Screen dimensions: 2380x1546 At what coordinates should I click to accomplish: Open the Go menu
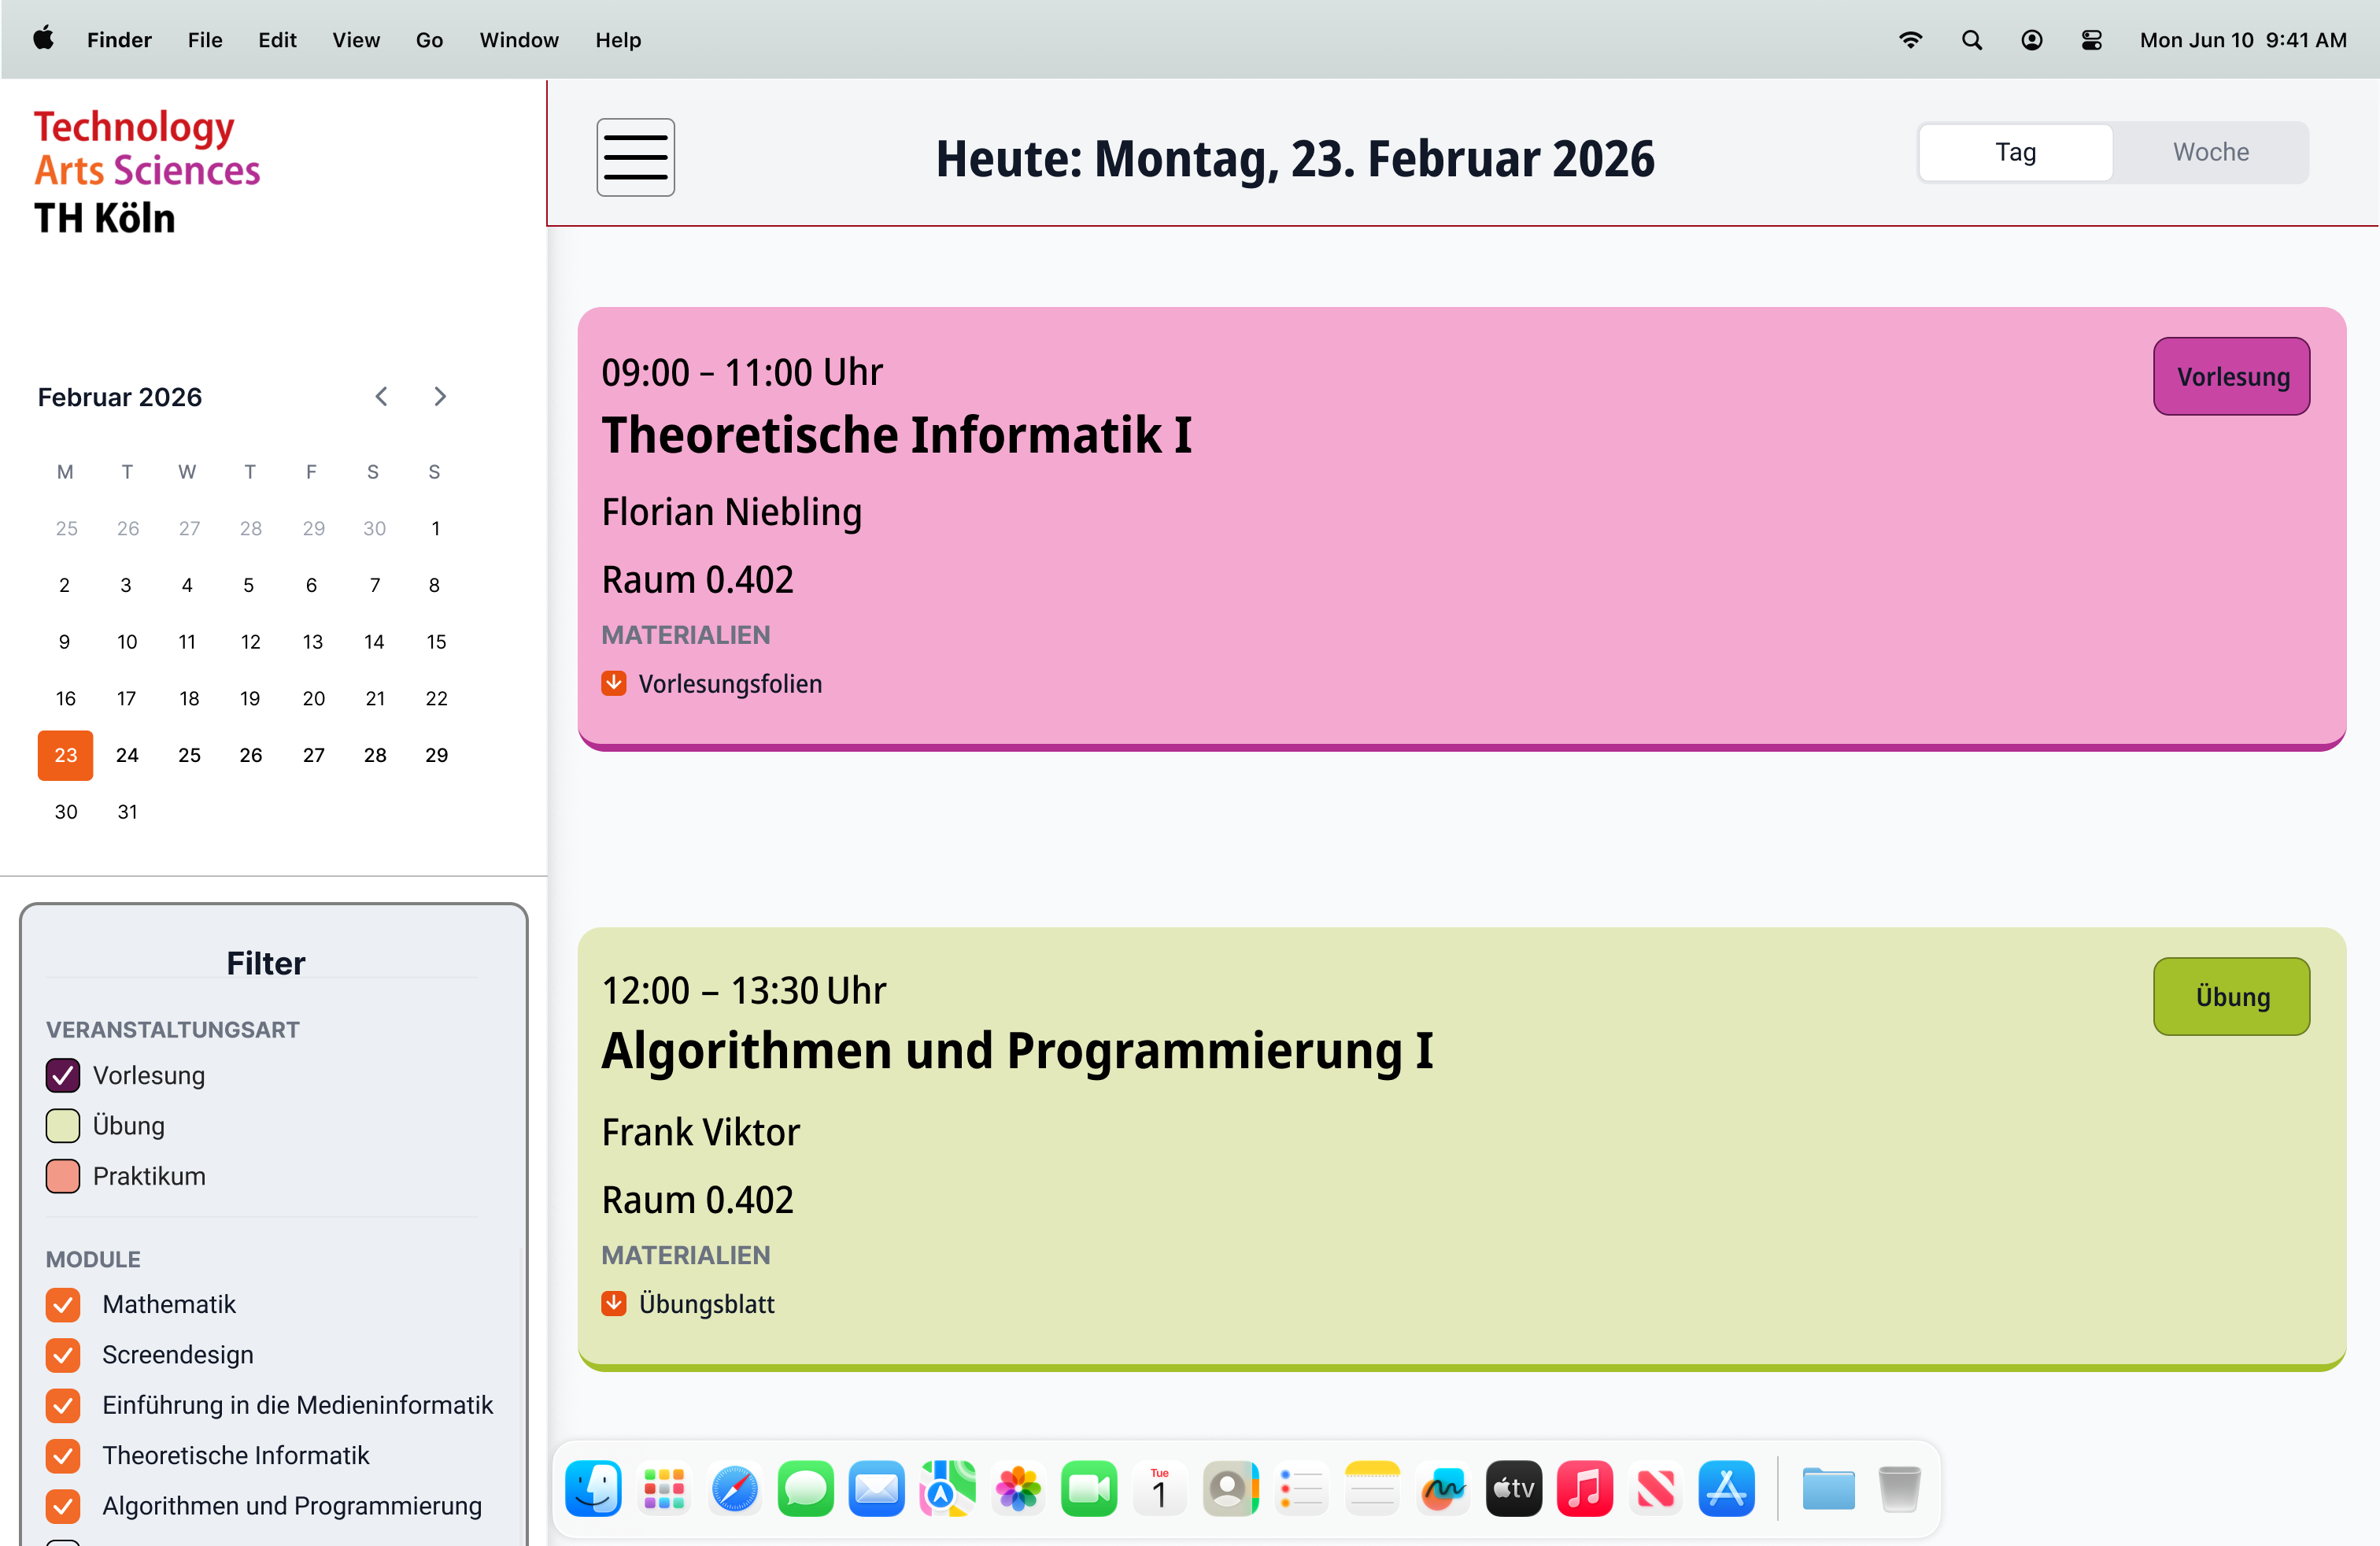[429, 40]
